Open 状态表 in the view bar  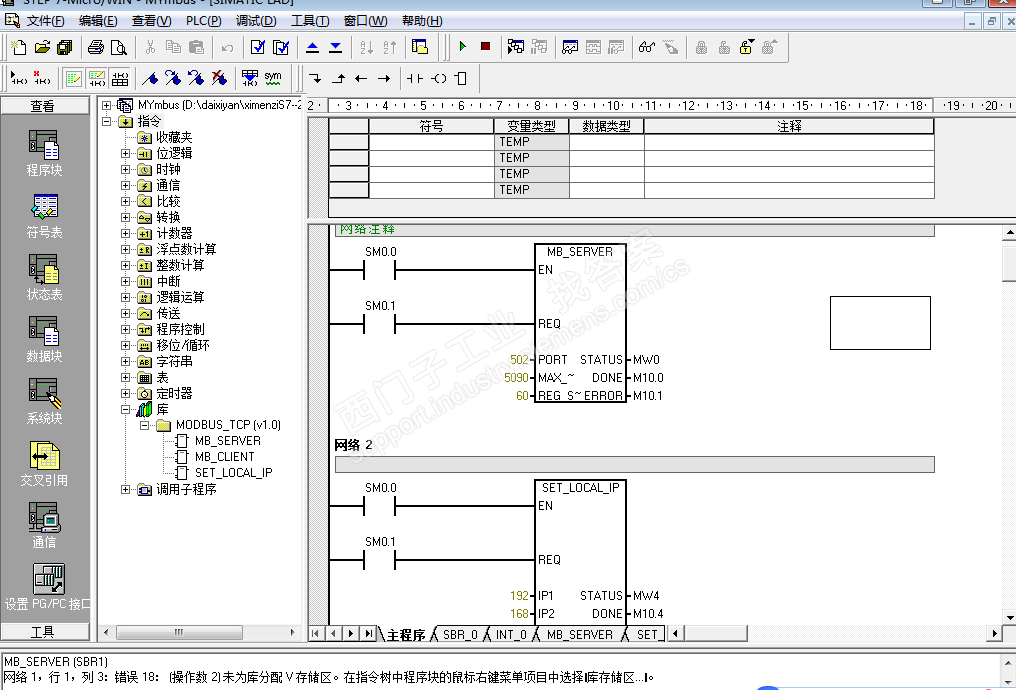point(44,278)
